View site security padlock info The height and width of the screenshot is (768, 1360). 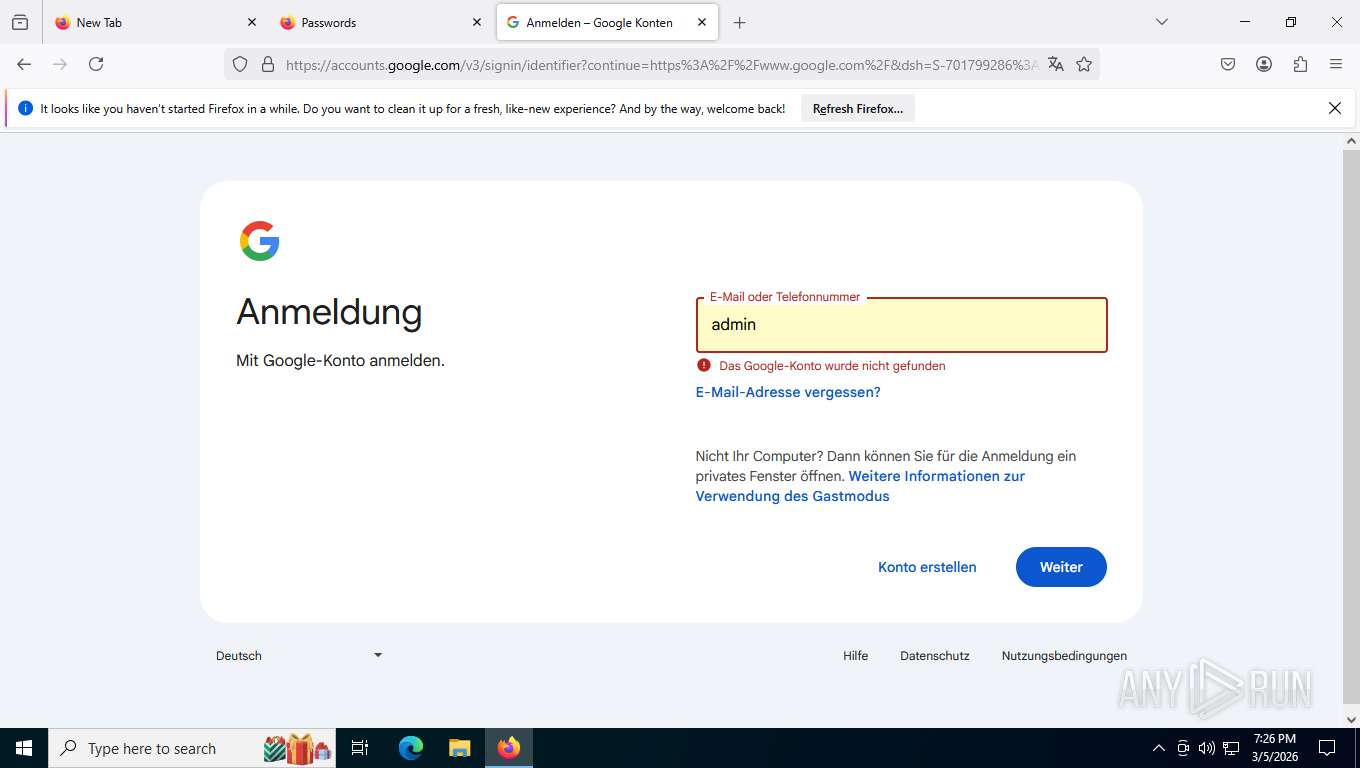[x=267, y=64]
